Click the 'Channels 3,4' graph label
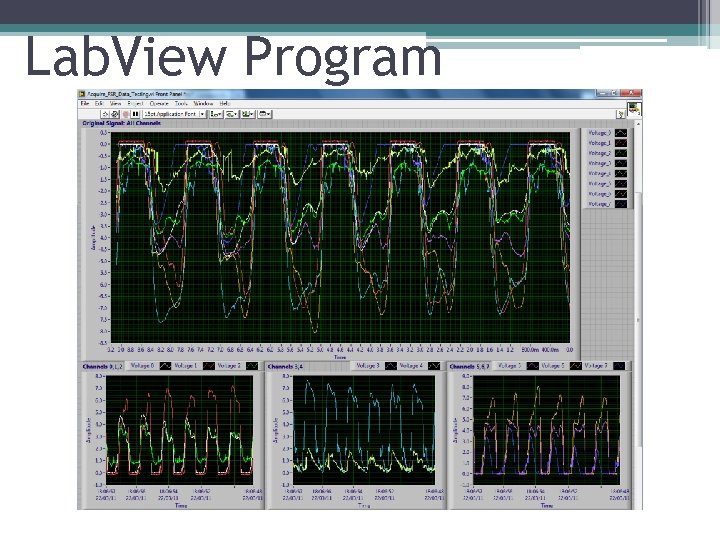720x540 pixels. pos(285,366)
